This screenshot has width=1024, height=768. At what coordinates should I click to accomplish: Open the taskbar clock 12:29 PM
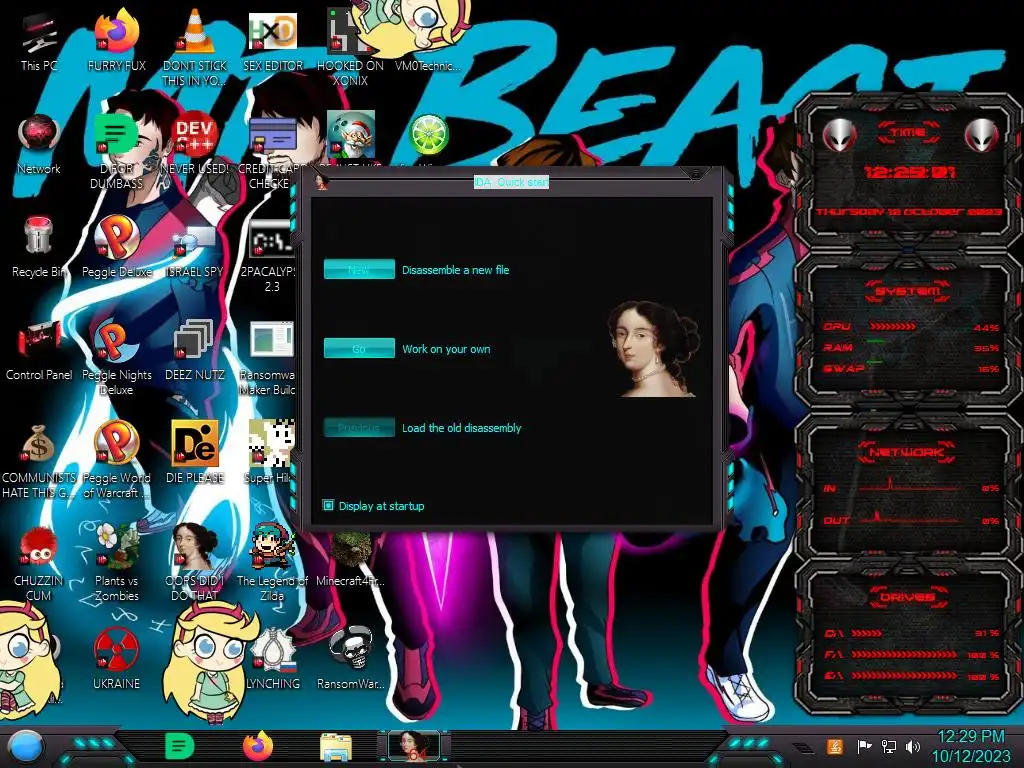point(971,746)
